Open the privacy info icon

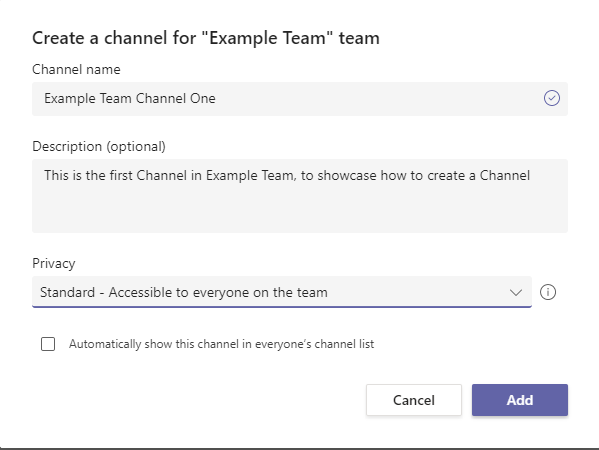coord(548,292)
